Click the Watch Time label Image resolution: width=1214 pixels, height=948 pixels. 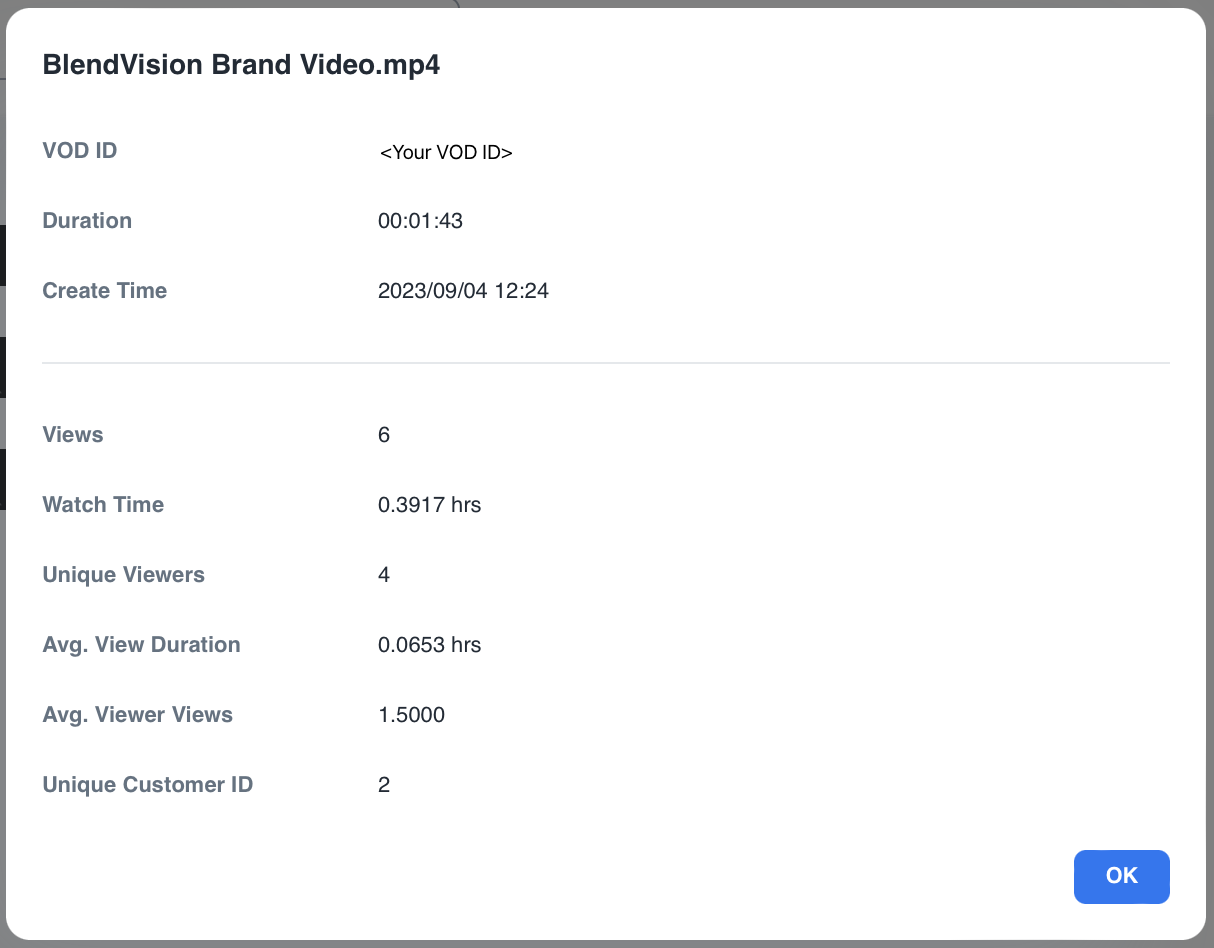(103, 505)
